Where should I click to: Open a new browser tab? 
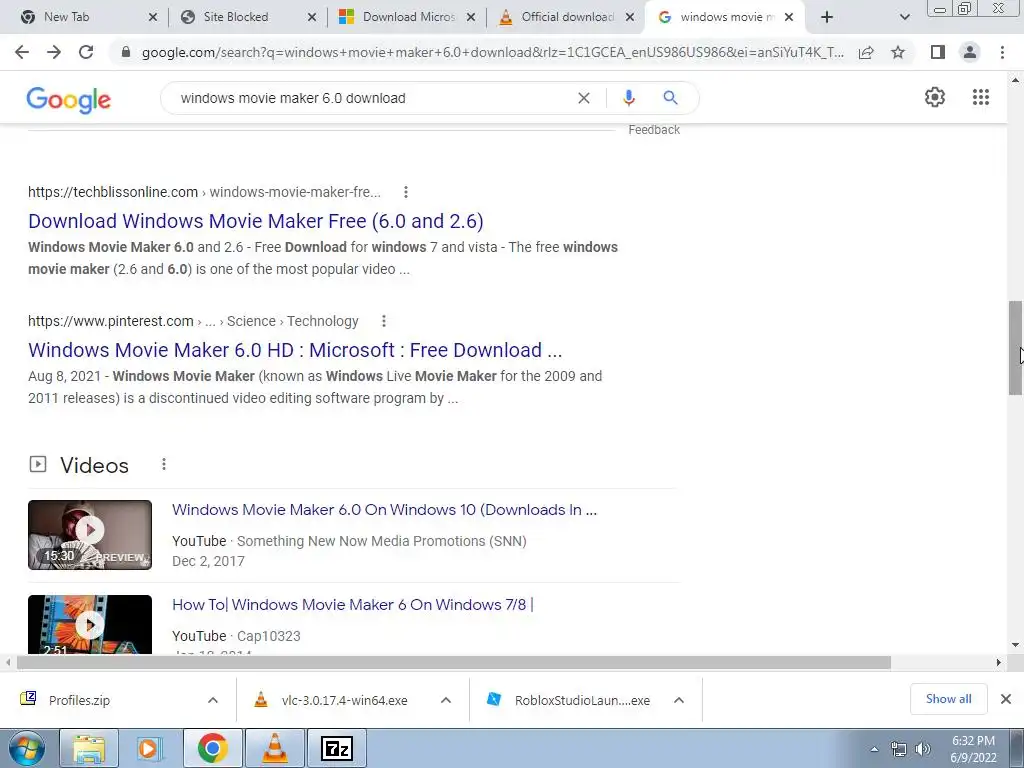pos(827,17)
